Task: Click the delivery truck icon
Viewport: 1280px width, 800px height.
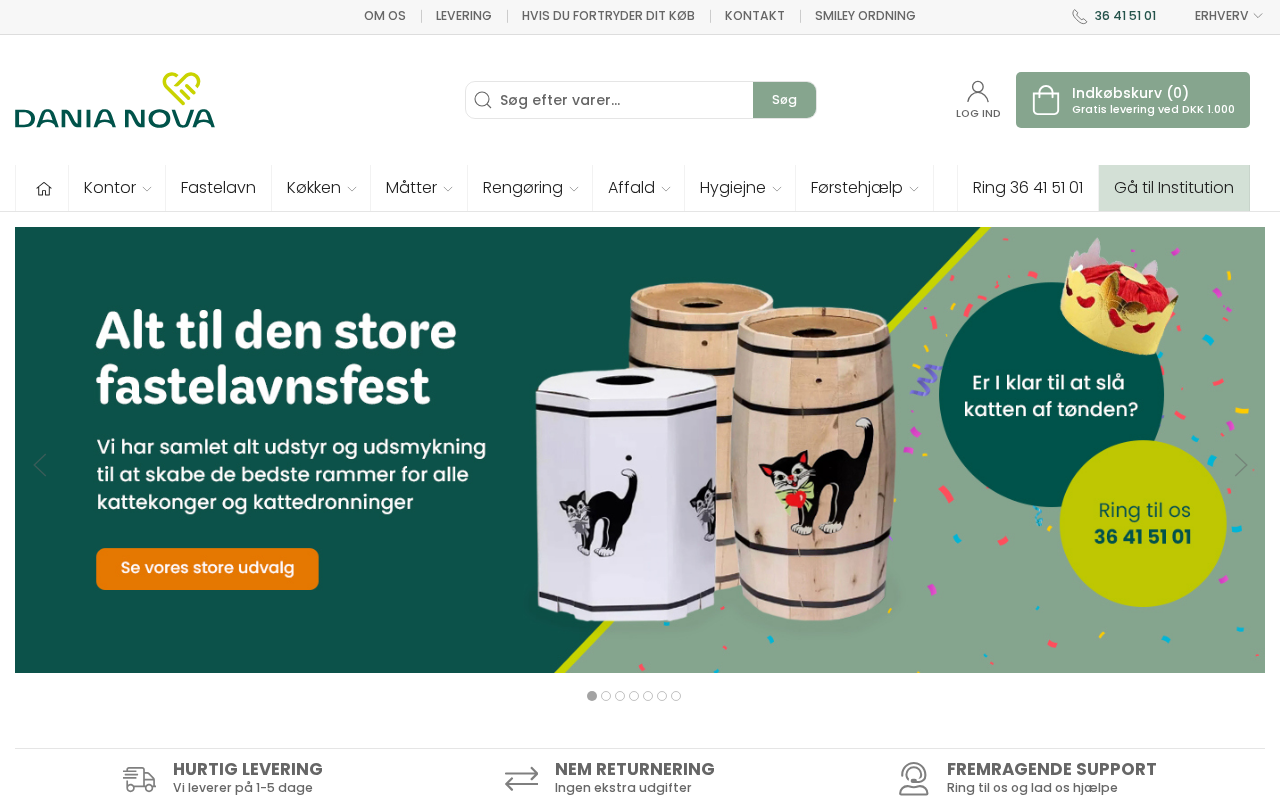Action: [139, 779]
